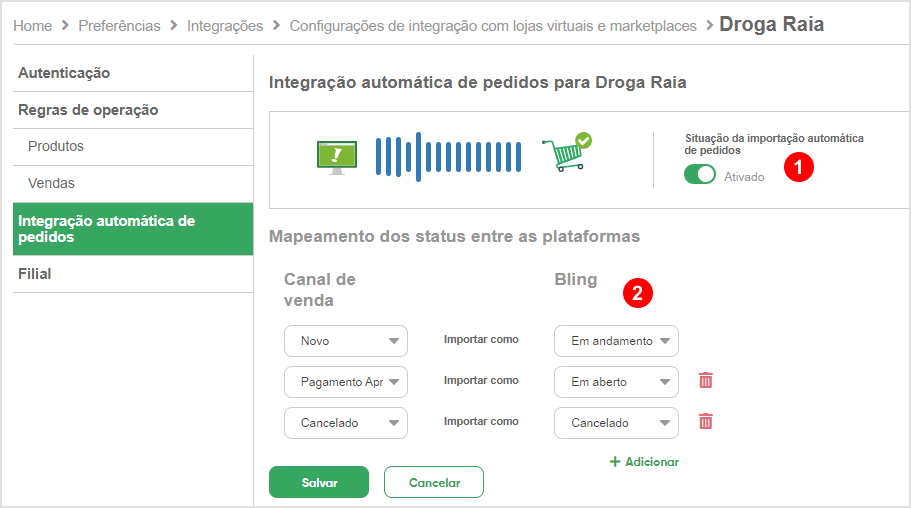
Task: Click the Canal de venda column header
Action: 320,289
